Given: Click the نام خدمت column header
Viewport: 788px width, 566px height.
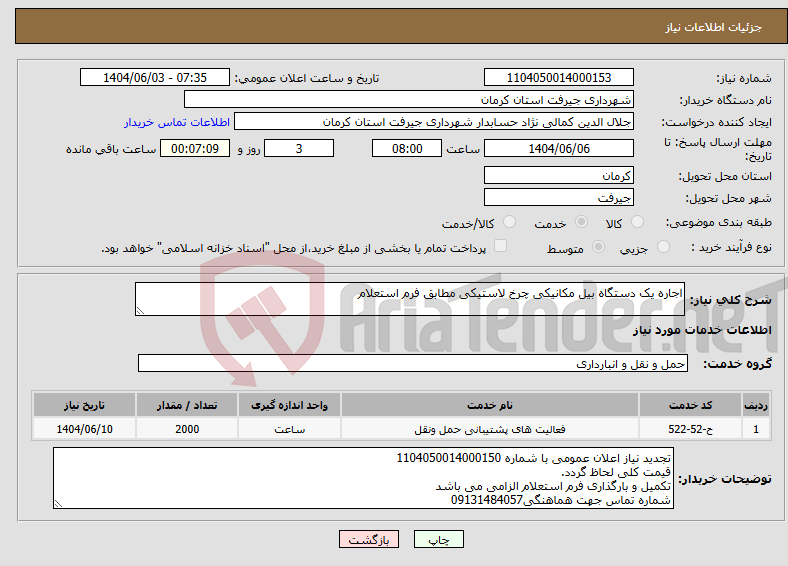Looking at the screenshot, I should point(490,405).
